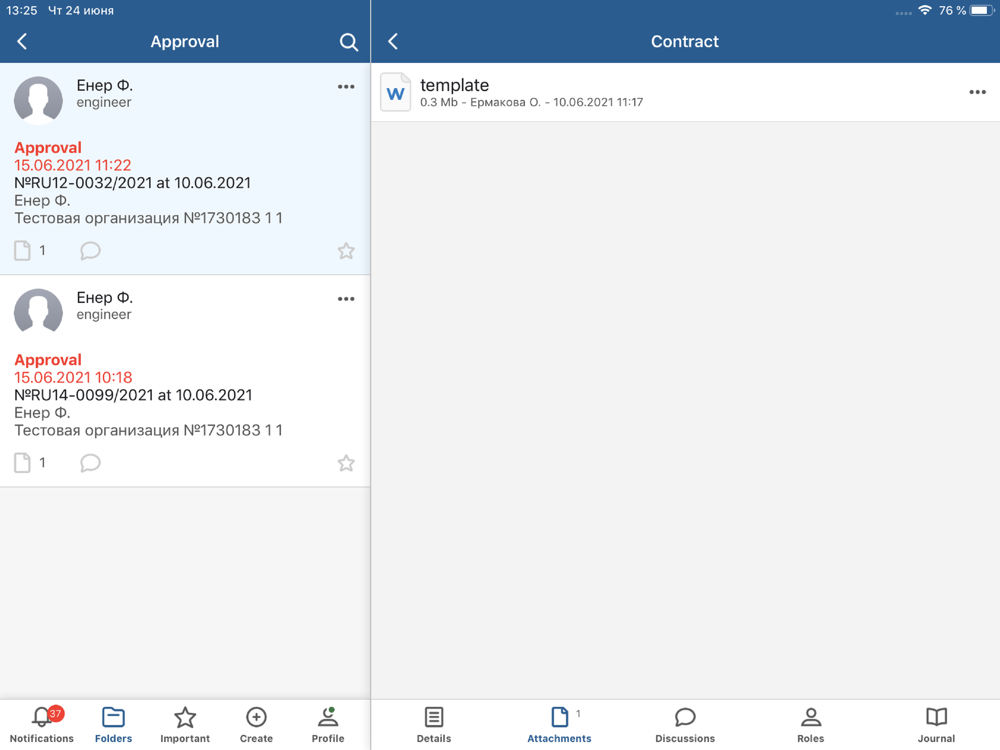Go back from the Approval list
This screenshot has width=1000, height=750.
click(22, 41)
